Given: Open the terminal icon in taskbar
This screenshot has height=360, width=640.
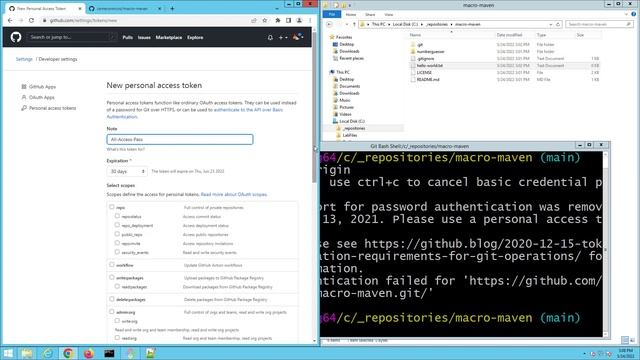Looking at the screenshot, I should pyautogui.click(x=109, y=353).
